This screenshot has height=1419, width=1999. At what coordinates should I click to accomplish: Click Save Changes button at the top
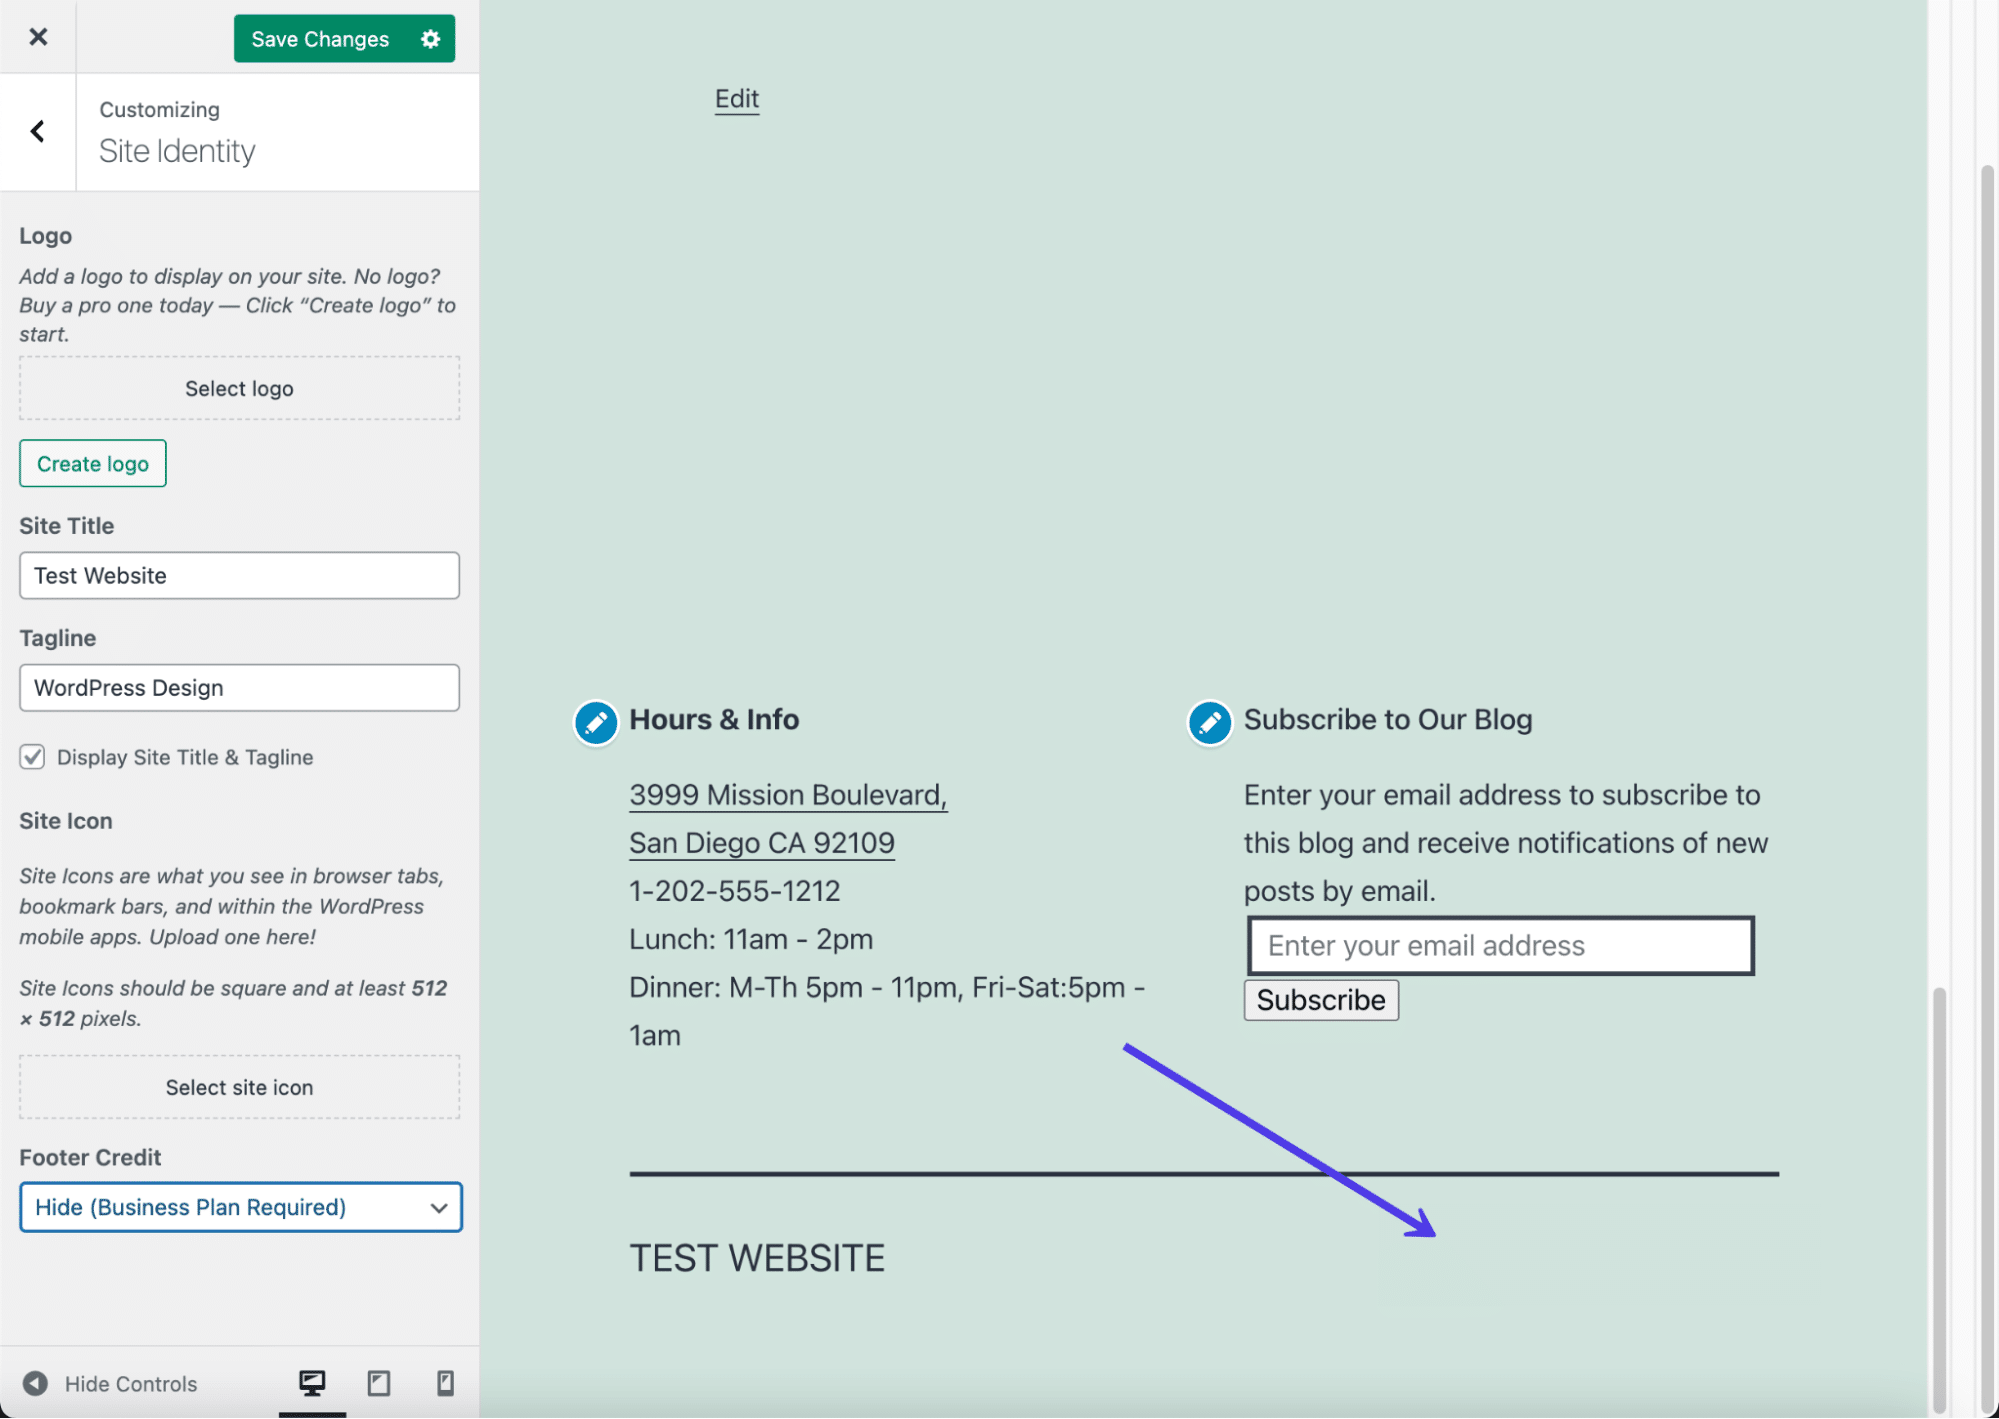click(318, 37)
